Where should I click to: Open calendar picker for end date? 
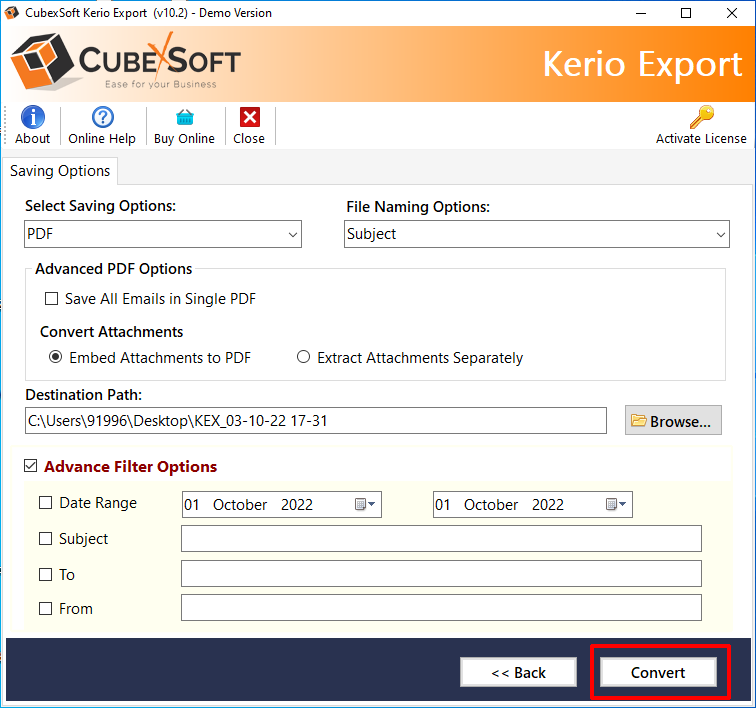616,504
